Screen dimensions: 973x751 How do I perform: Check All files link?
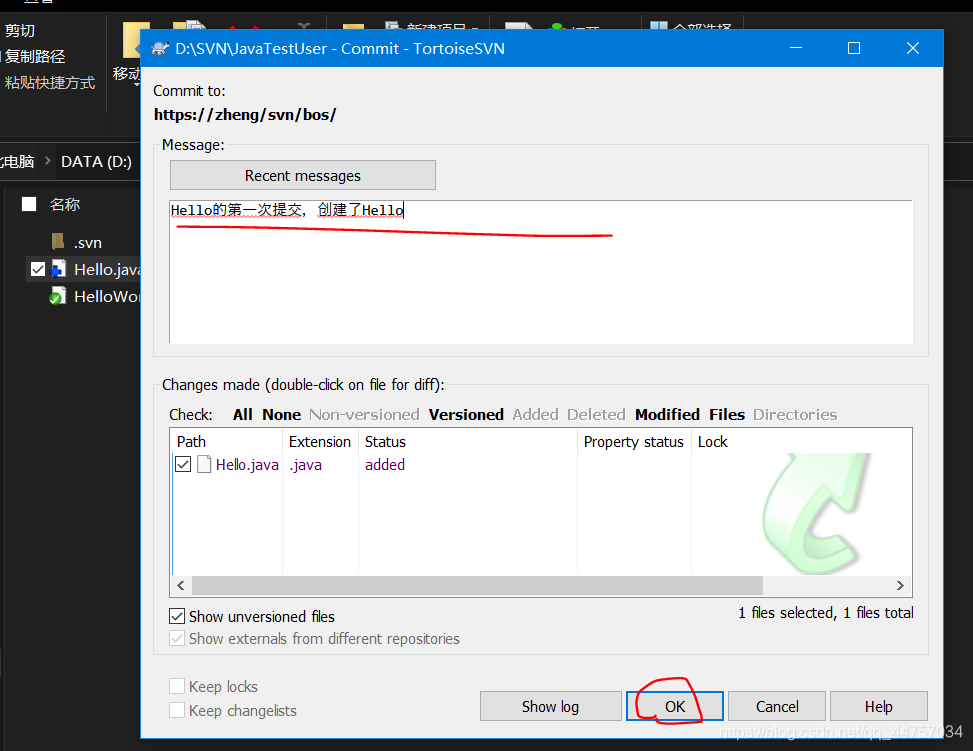coord(243,415)
